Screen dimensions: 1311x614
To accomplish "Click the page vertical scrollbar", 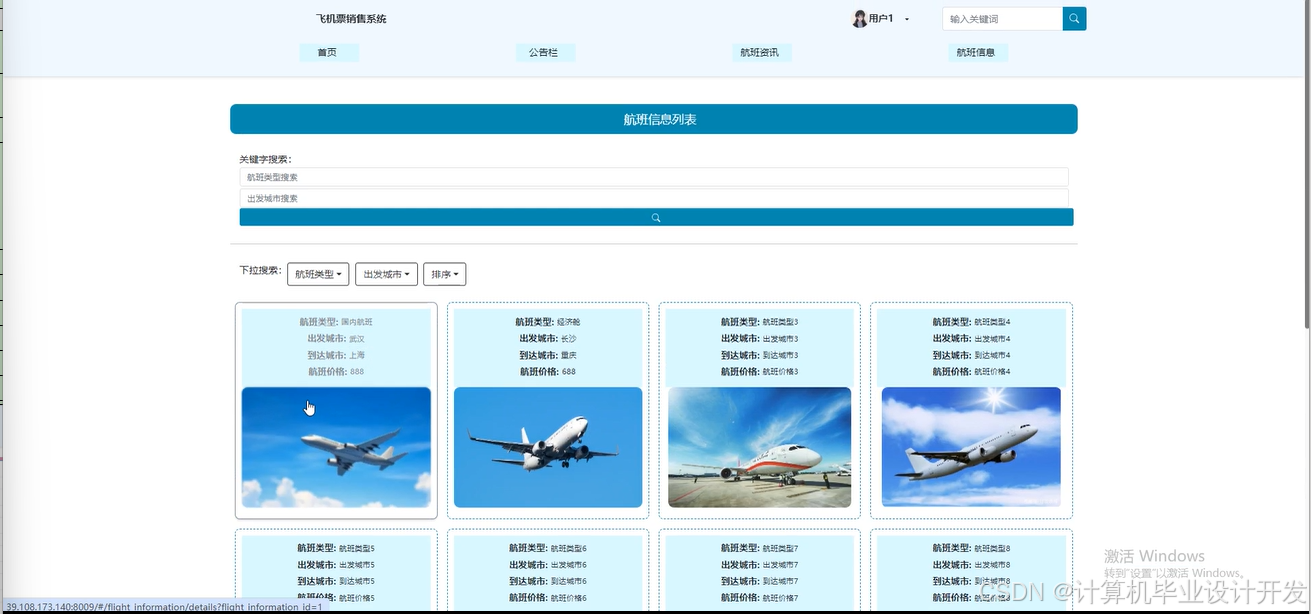I will 1306,165.
